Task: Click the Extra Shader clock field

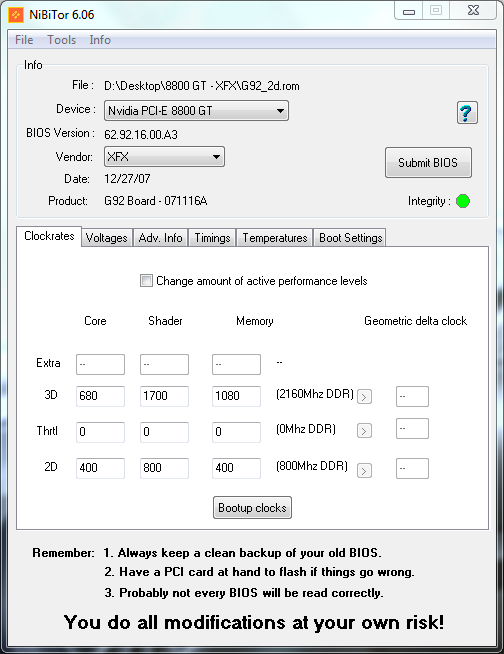Action: (x=164, y=364)
